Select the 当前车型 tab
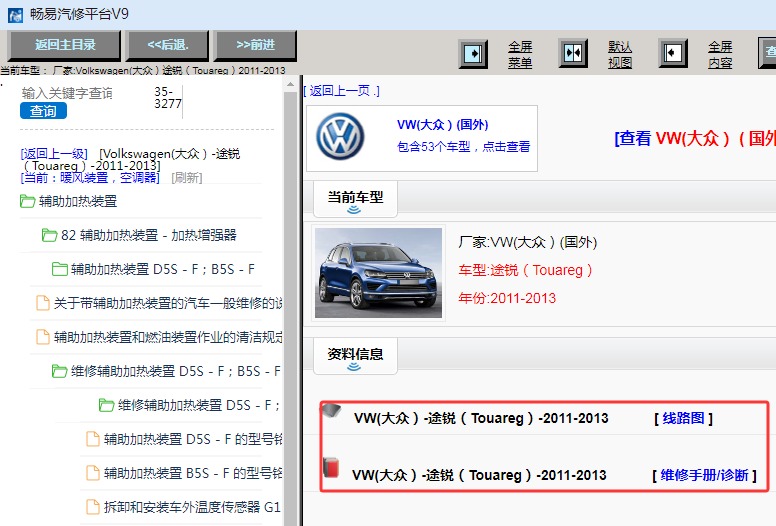The width and height of the screenshot is (776, 526). [355, 199]
